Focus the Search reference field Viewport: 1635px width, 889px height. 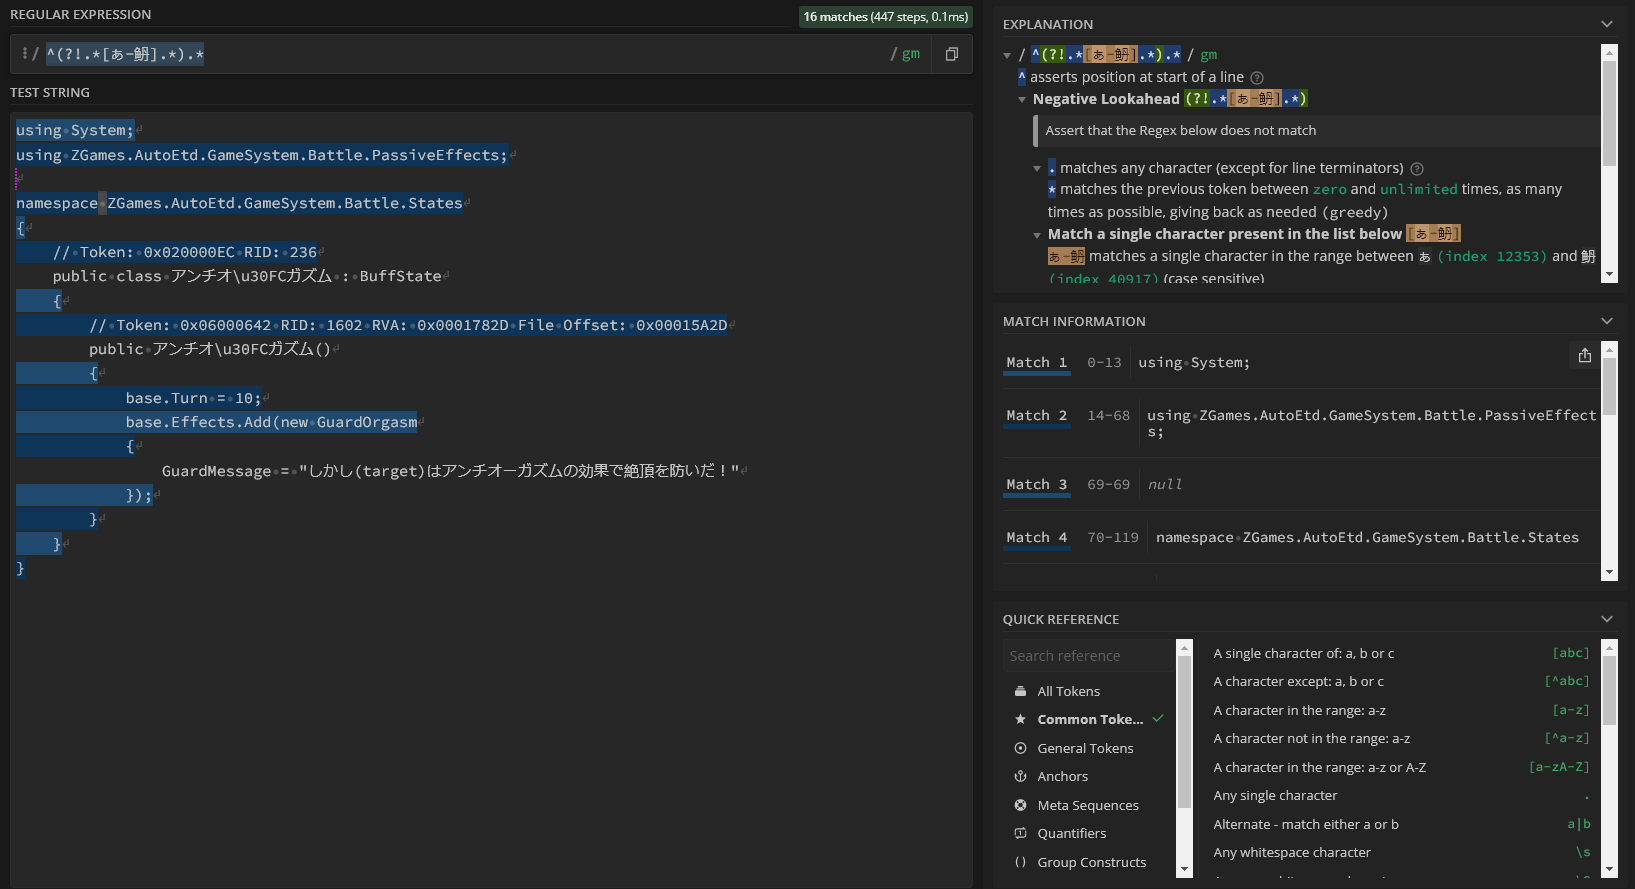(1088, 656)
